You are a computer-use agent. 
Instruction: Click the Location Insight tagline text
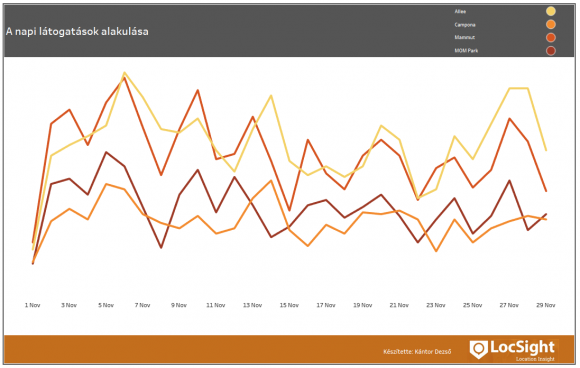535,359
